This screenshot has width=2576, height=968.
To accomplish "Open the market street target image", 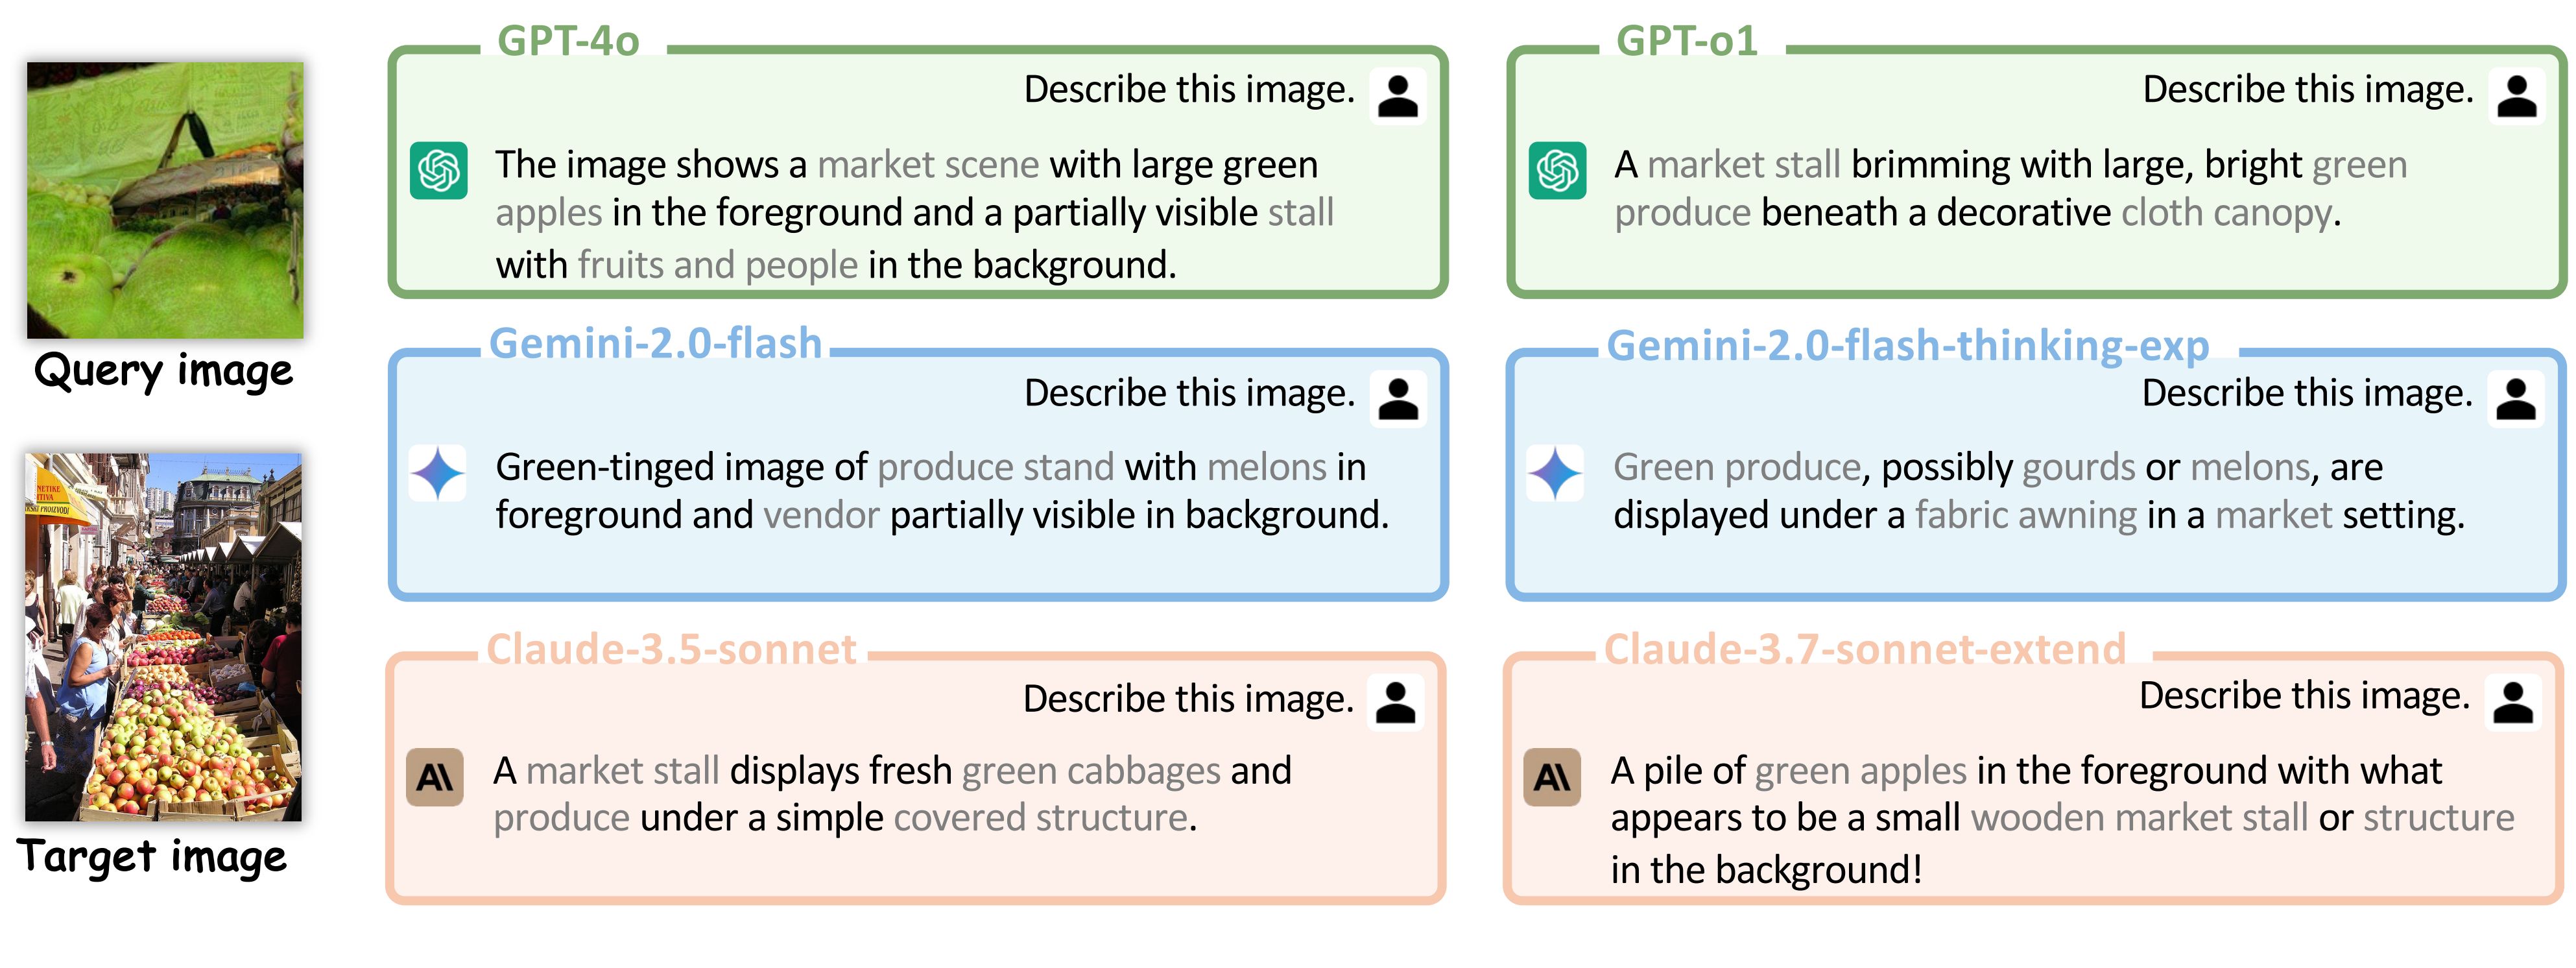I will coord(163,637).
